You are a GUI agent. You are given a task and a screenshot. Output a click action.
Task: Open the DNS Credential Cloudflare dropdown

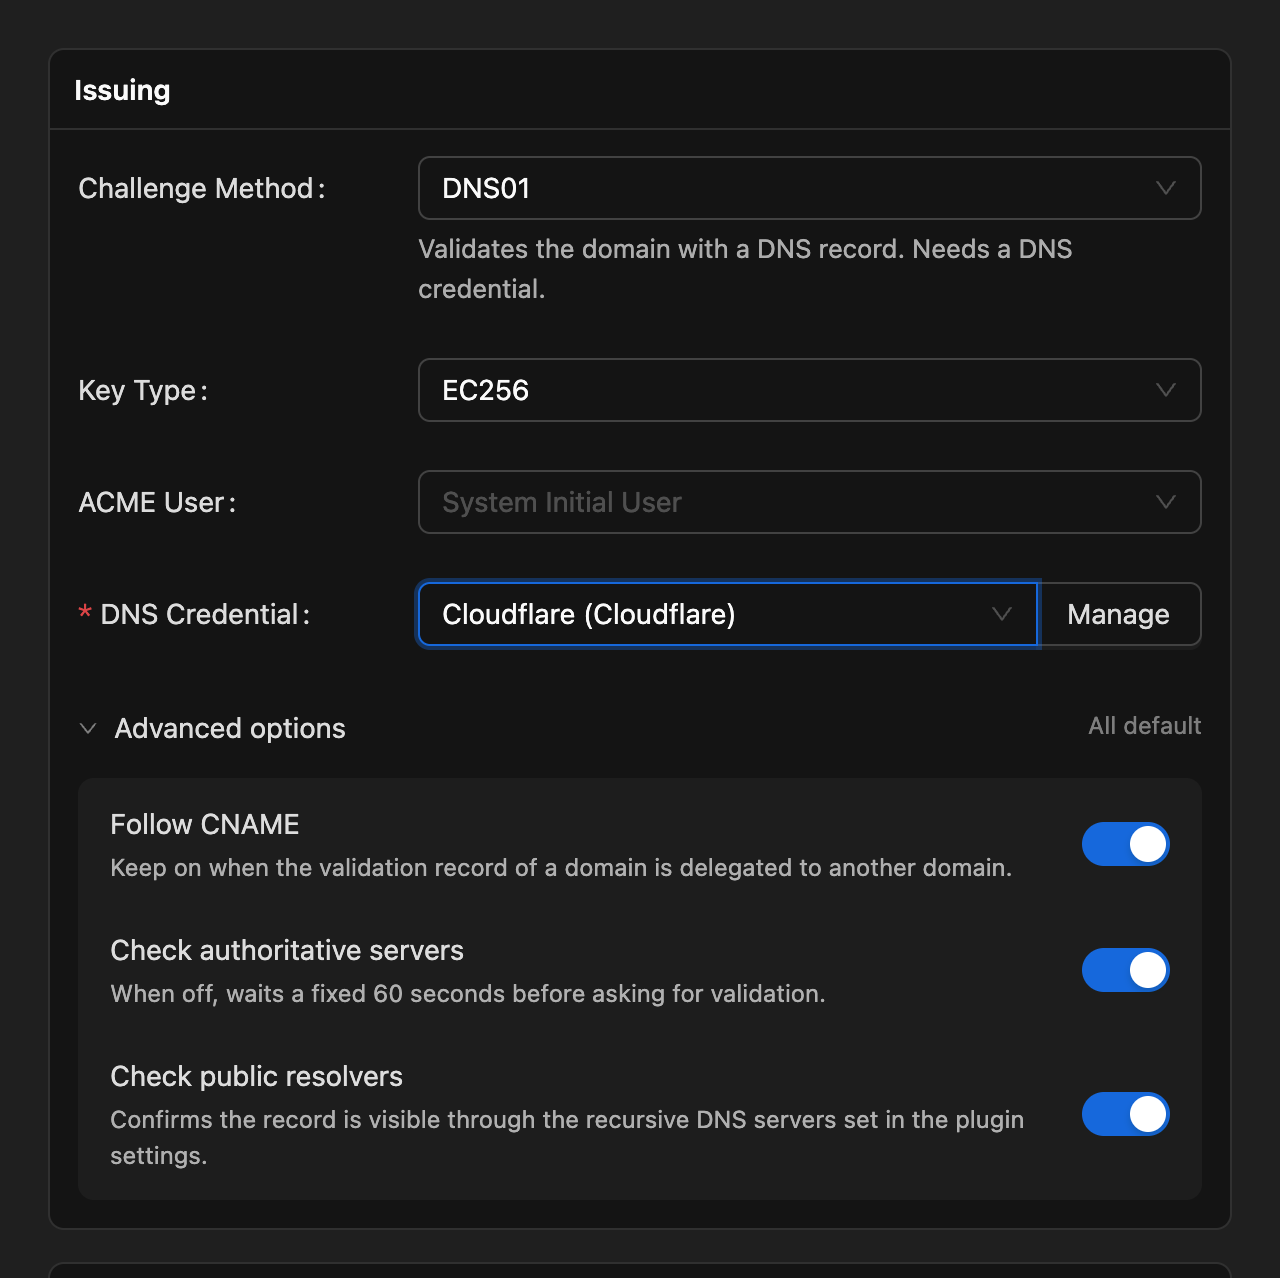[728, 614]
